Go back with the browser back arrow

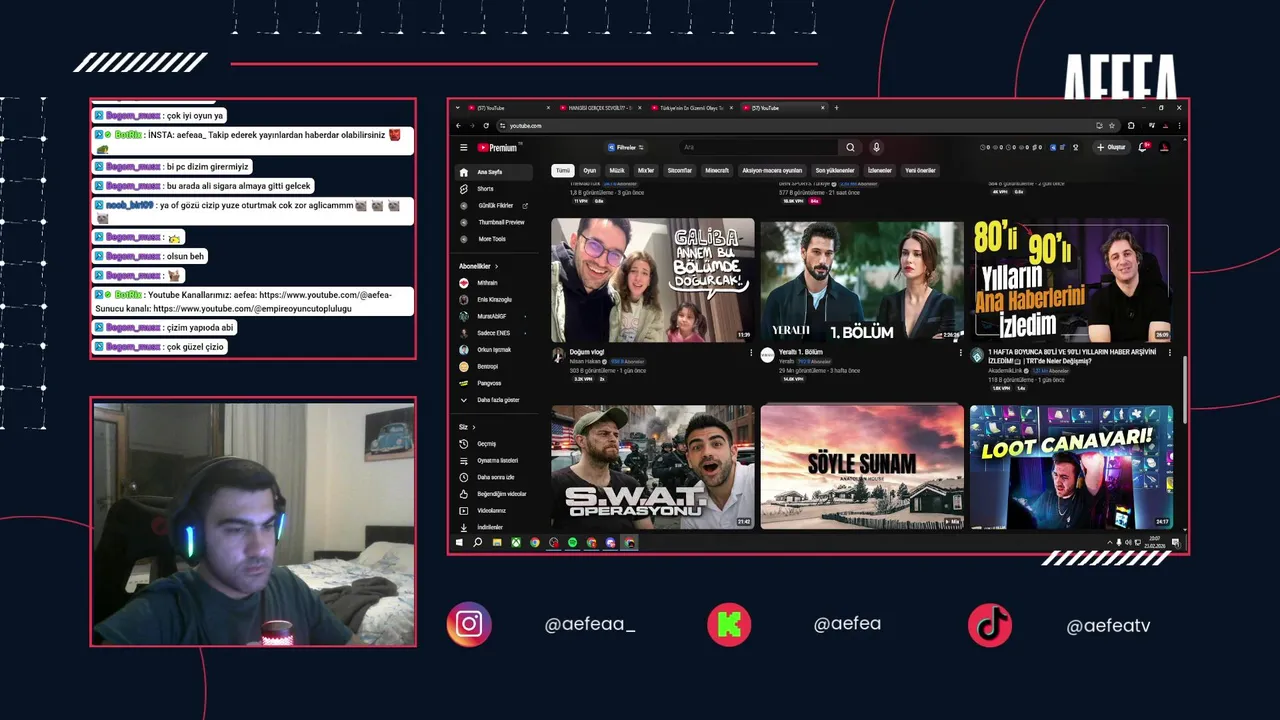(458, 126)
